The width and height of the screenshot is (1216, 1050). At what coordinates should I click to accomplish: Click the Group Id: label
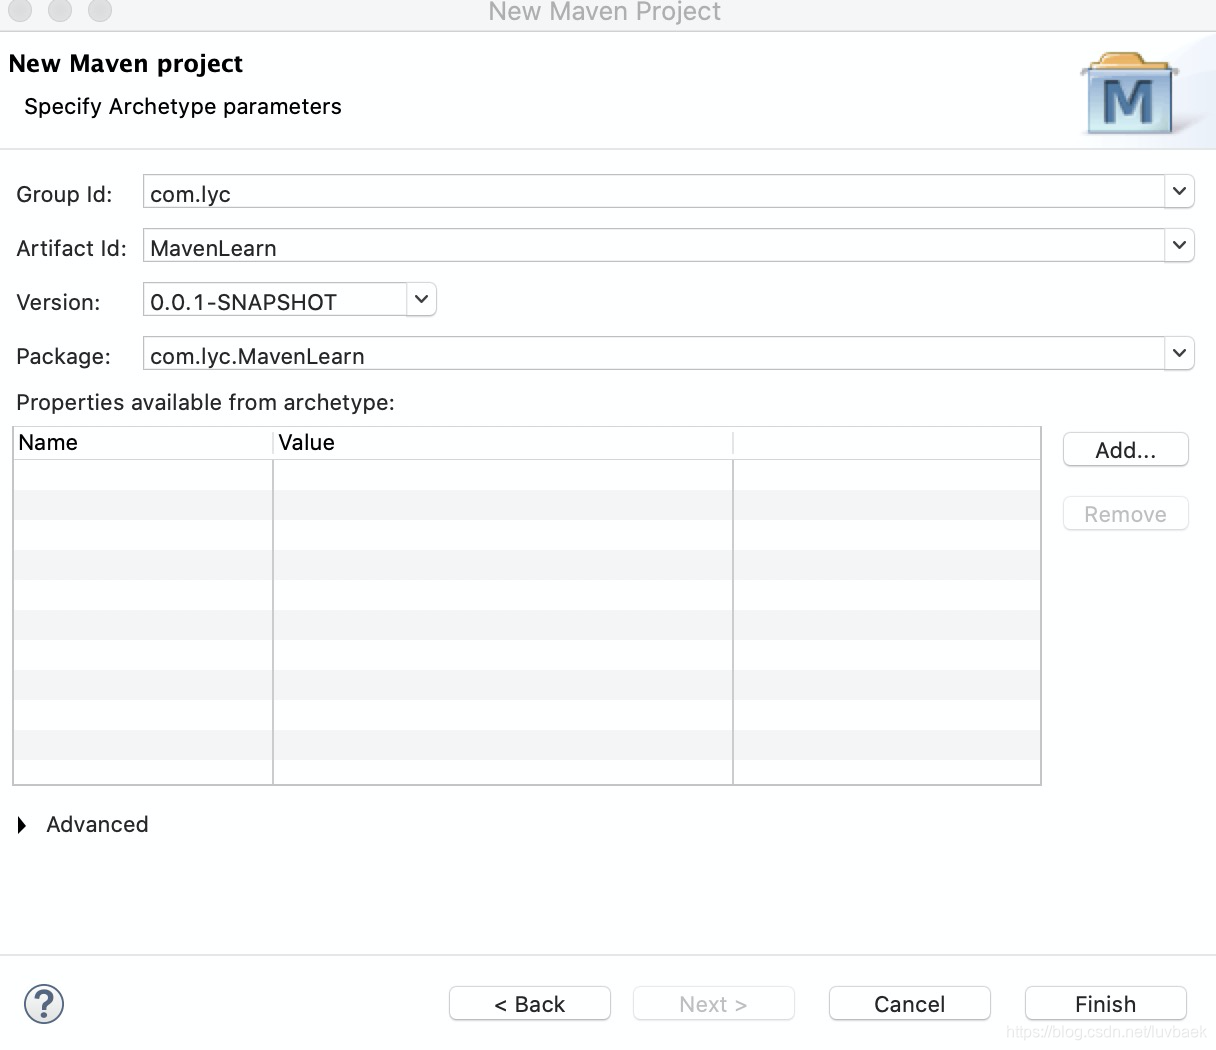point(64,194)
